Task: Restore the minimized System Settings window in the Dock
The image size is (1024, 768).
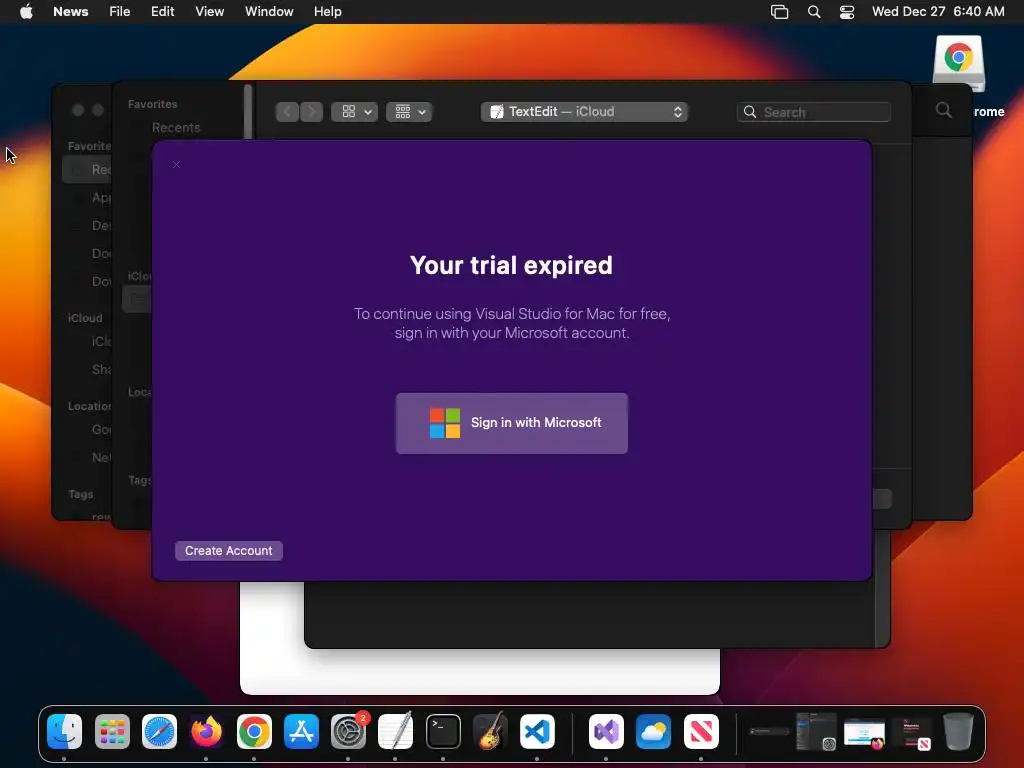Action: point(816,731)
